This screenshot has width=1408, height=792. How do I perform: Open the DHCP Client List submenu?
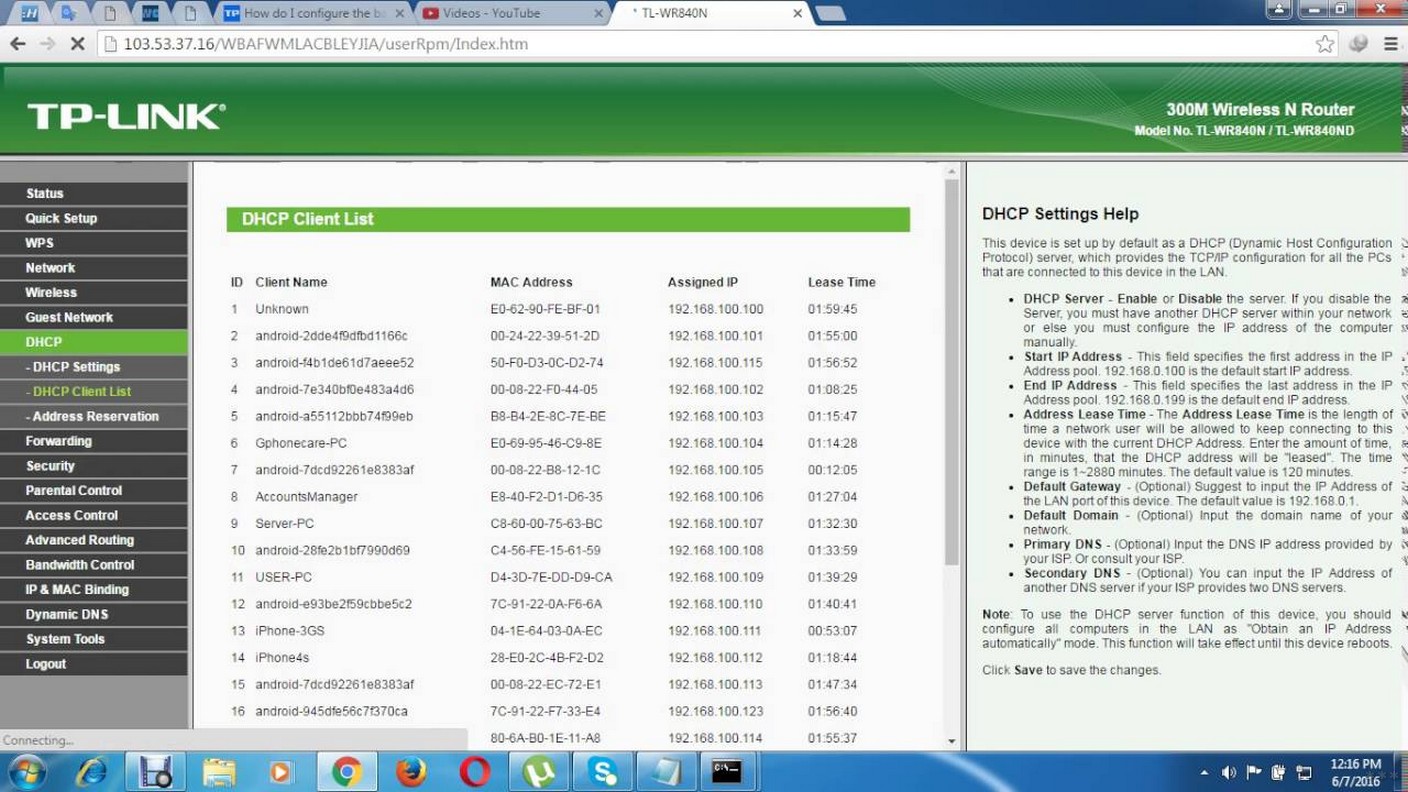pos(93,391)
